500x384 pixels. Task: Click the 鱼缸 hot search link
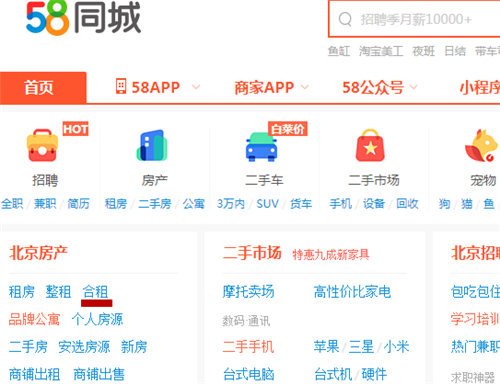pyautogui.click(x=339, y=51)
